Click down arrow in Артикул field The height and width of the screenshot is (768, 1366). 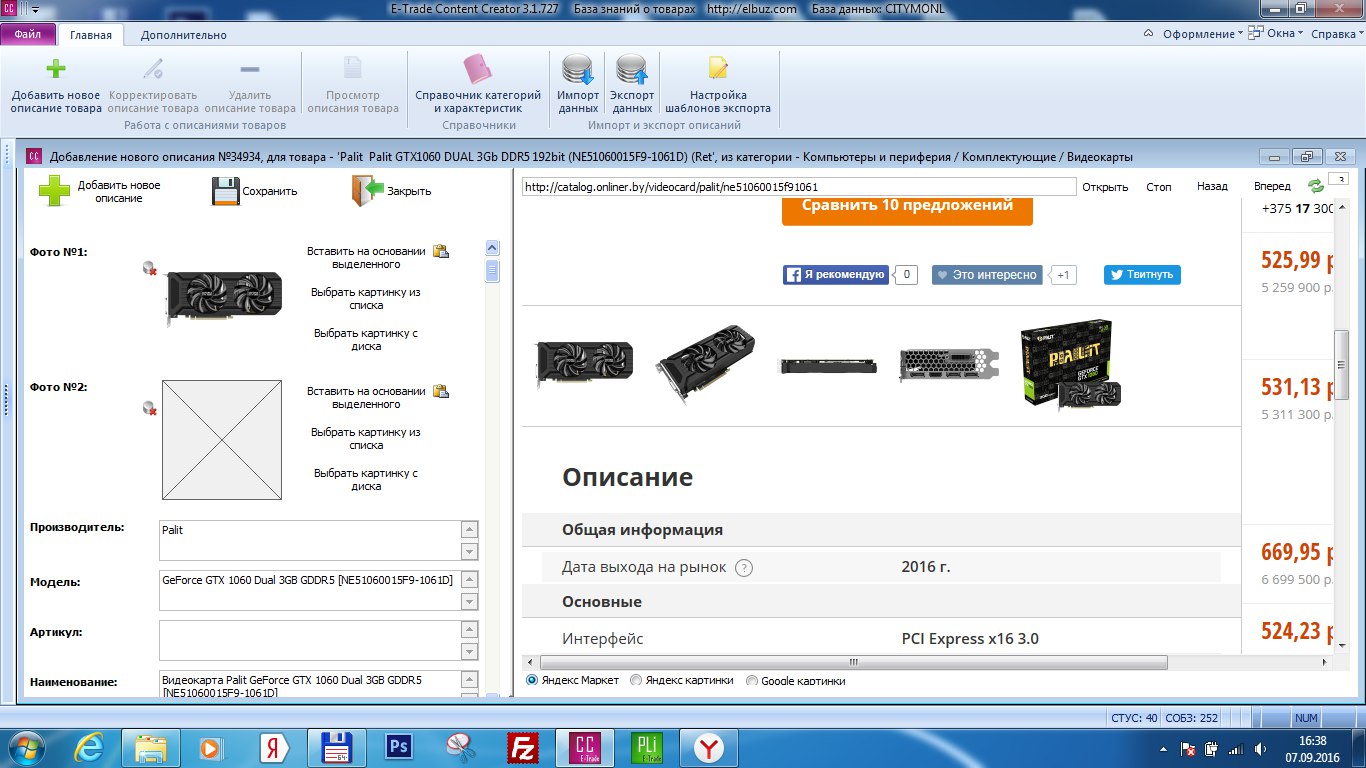coord(469,651)
